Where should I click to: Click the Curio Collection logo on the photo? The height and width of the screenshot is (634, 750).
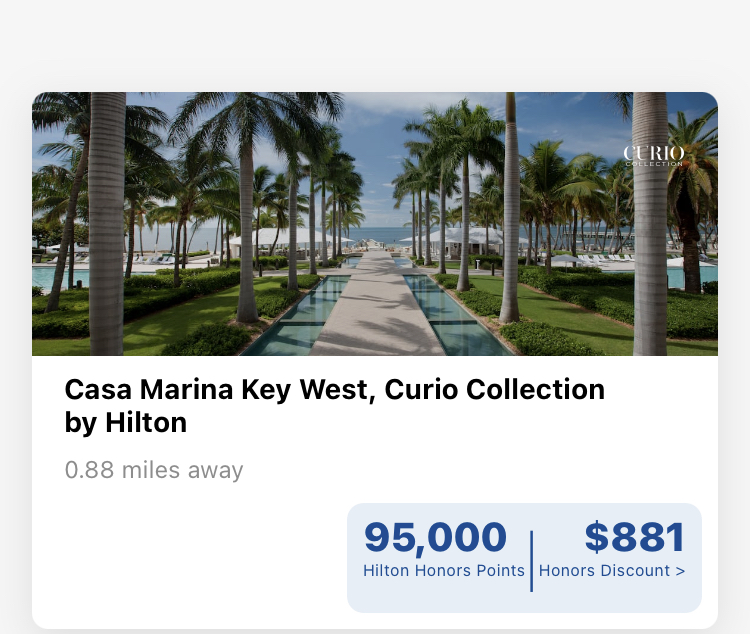click(654, 155)
